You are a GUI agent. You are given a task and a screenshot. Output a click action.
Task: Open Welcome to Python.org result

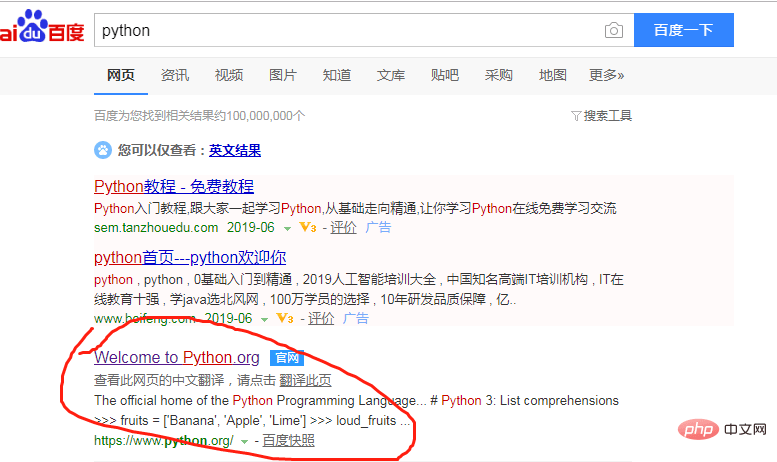[x=177, y=357]
